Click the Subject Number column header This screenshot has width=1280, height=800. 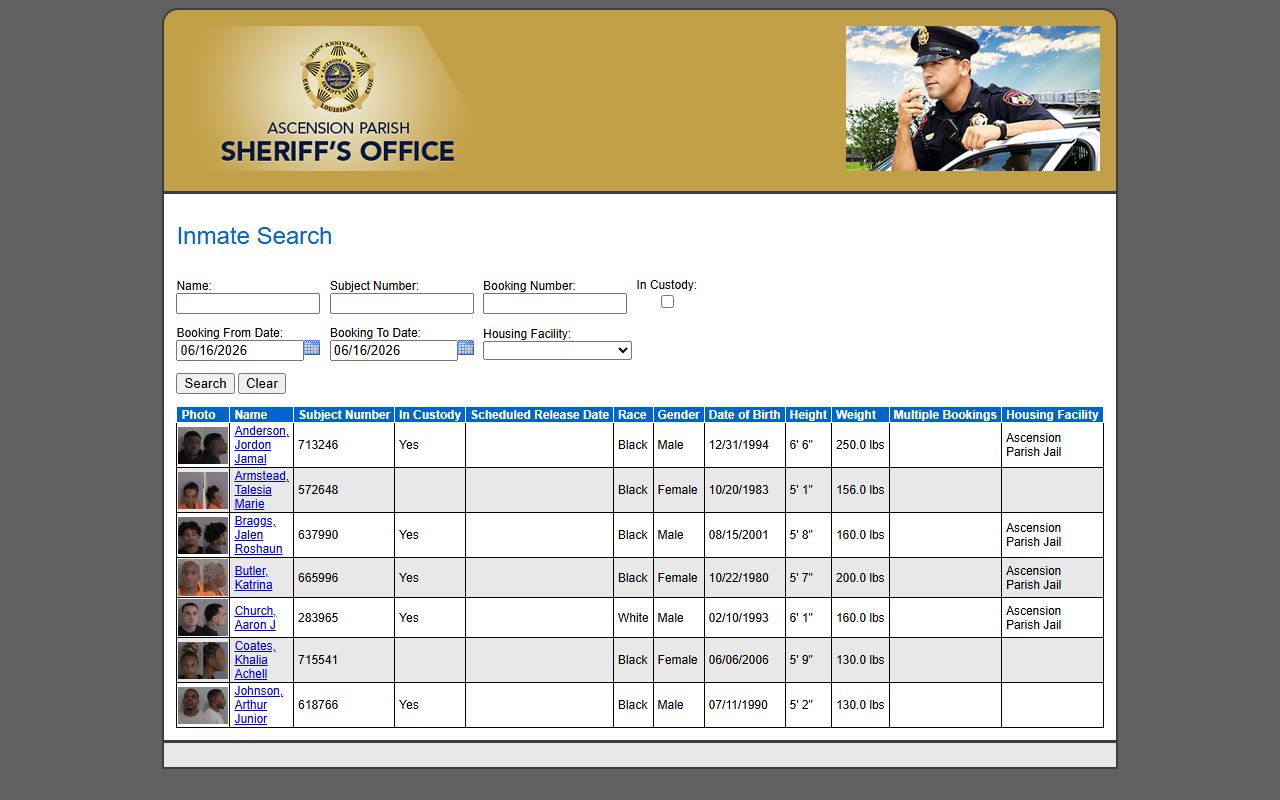(x=344, y=414)
